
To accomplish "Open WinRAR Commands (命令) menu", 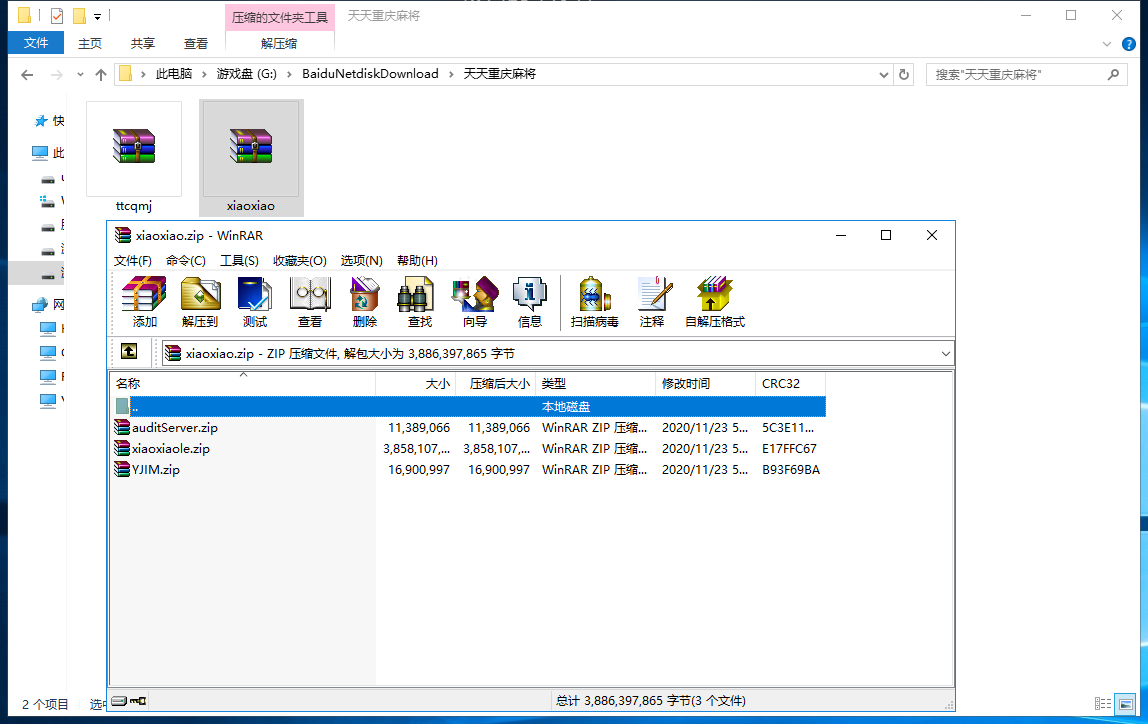I will [186, 261].
